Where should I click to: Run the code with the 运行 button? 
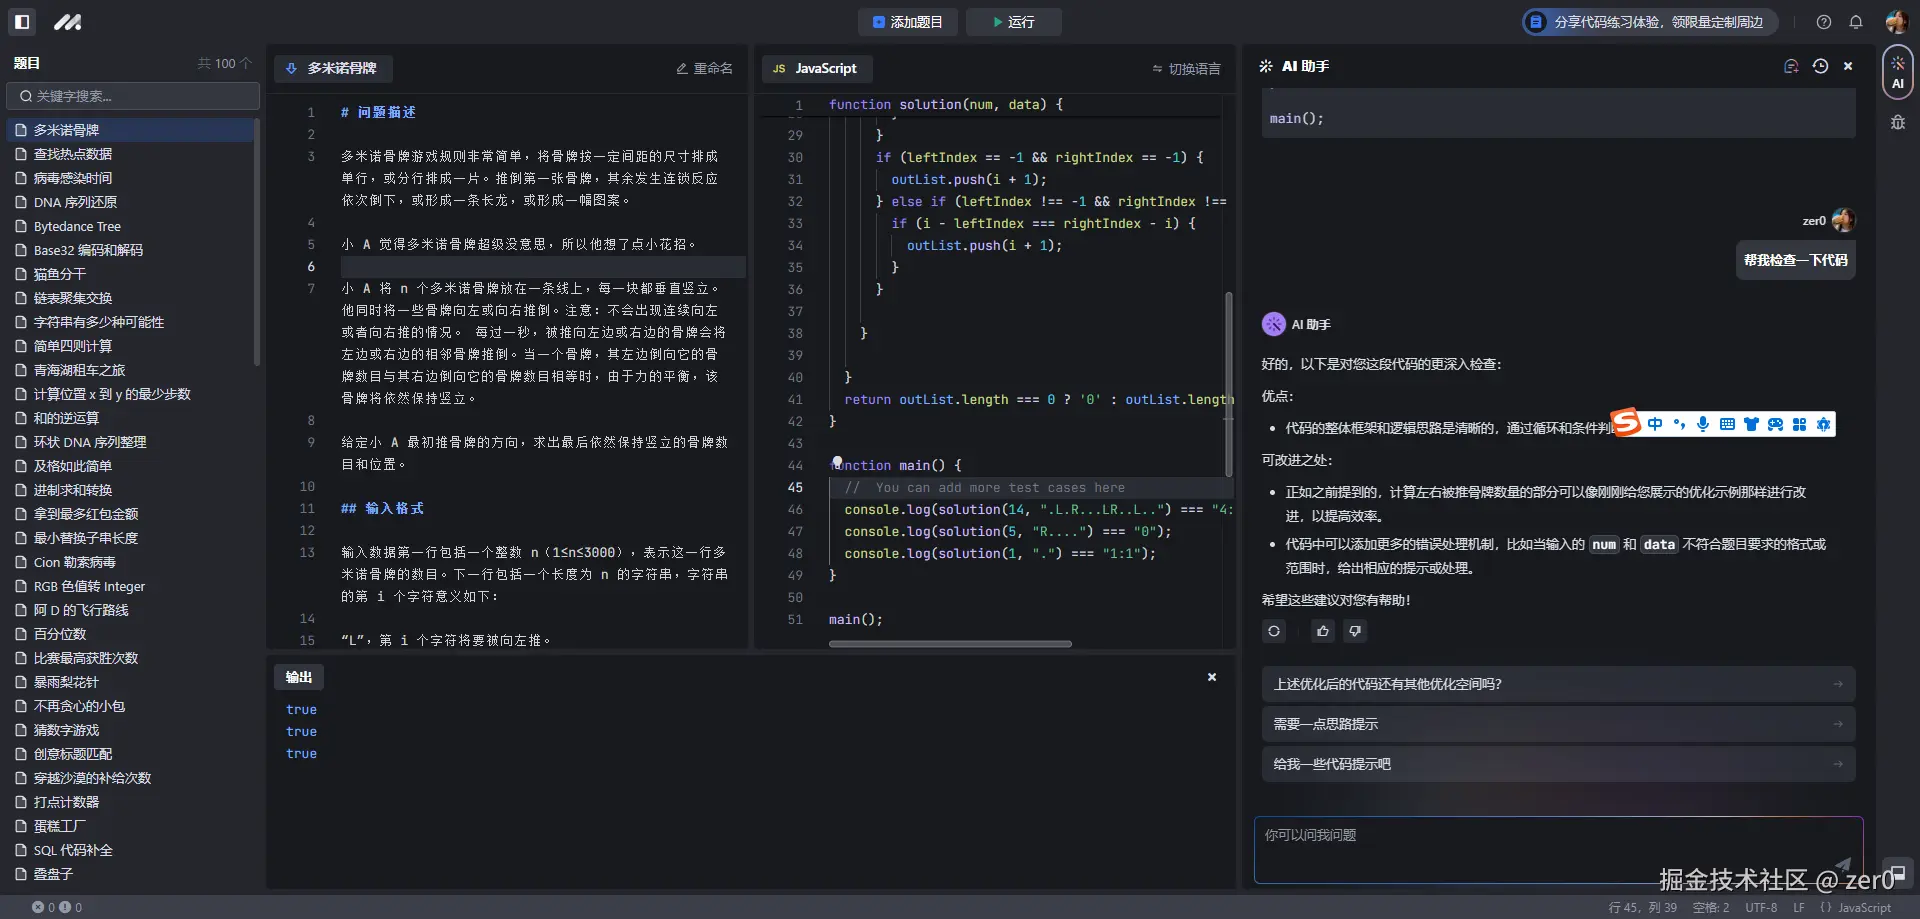click(1013, 21)
